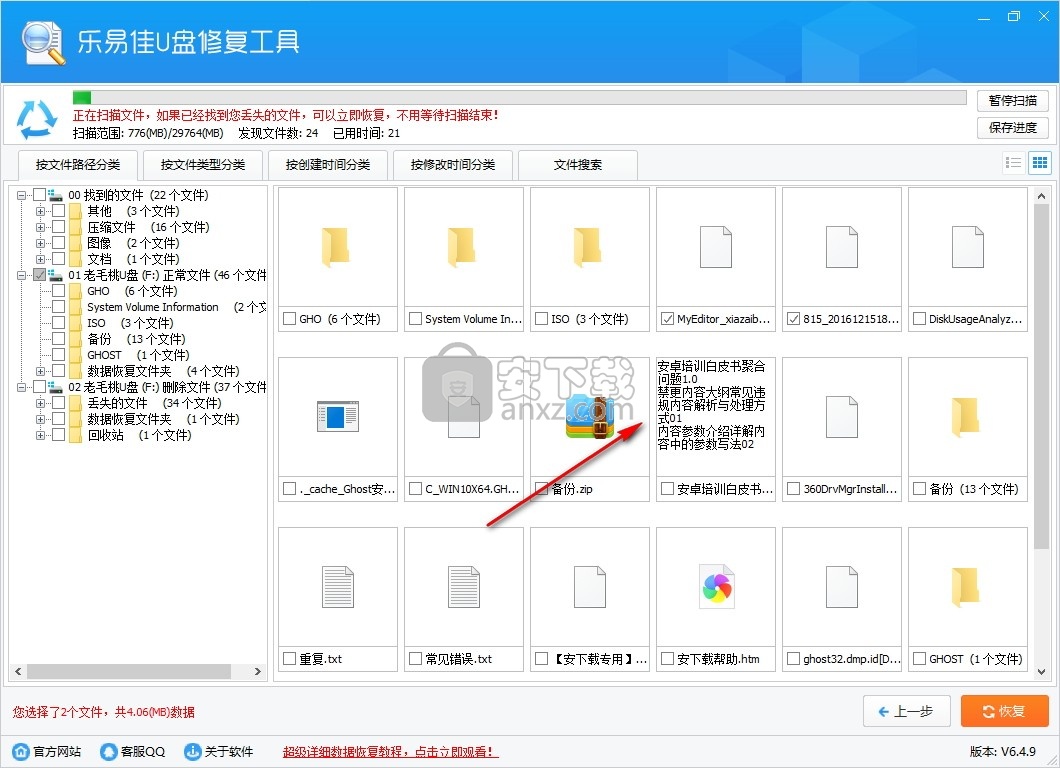
Task: Collapse the 01 老毛桃U盘 正常文件 node
Action: pos(22,274)
